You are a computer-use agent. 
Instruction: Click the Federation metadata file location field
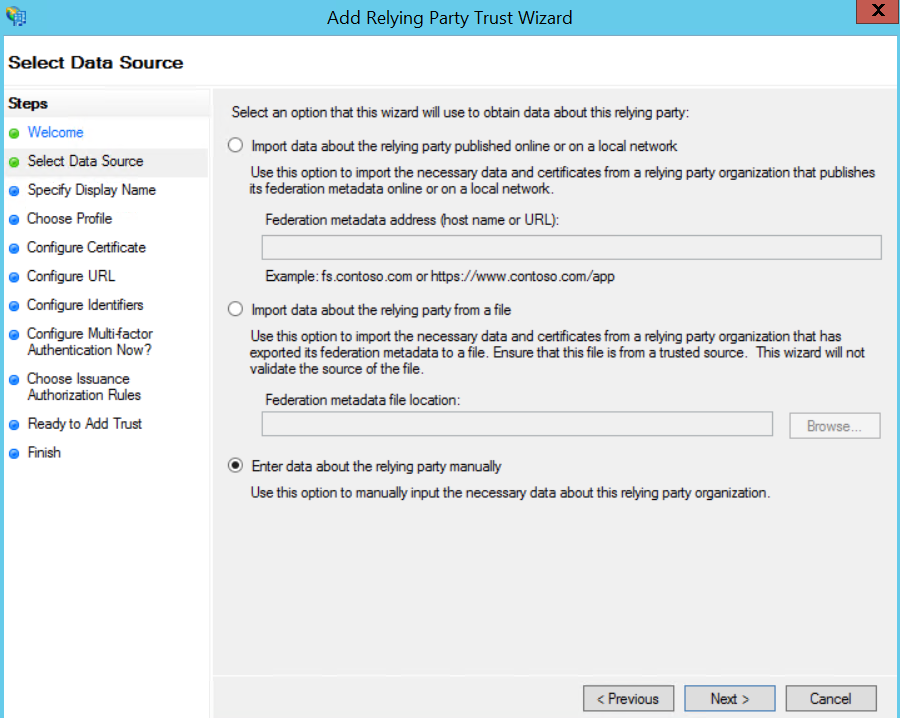[x=517, y=424]
